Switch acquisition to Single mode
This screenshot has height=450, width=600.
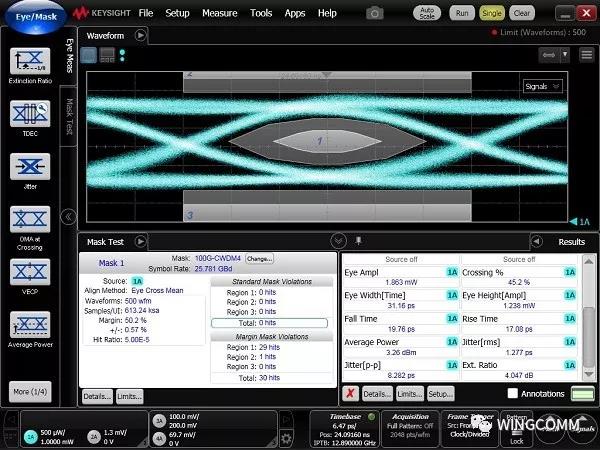(491, 13)
